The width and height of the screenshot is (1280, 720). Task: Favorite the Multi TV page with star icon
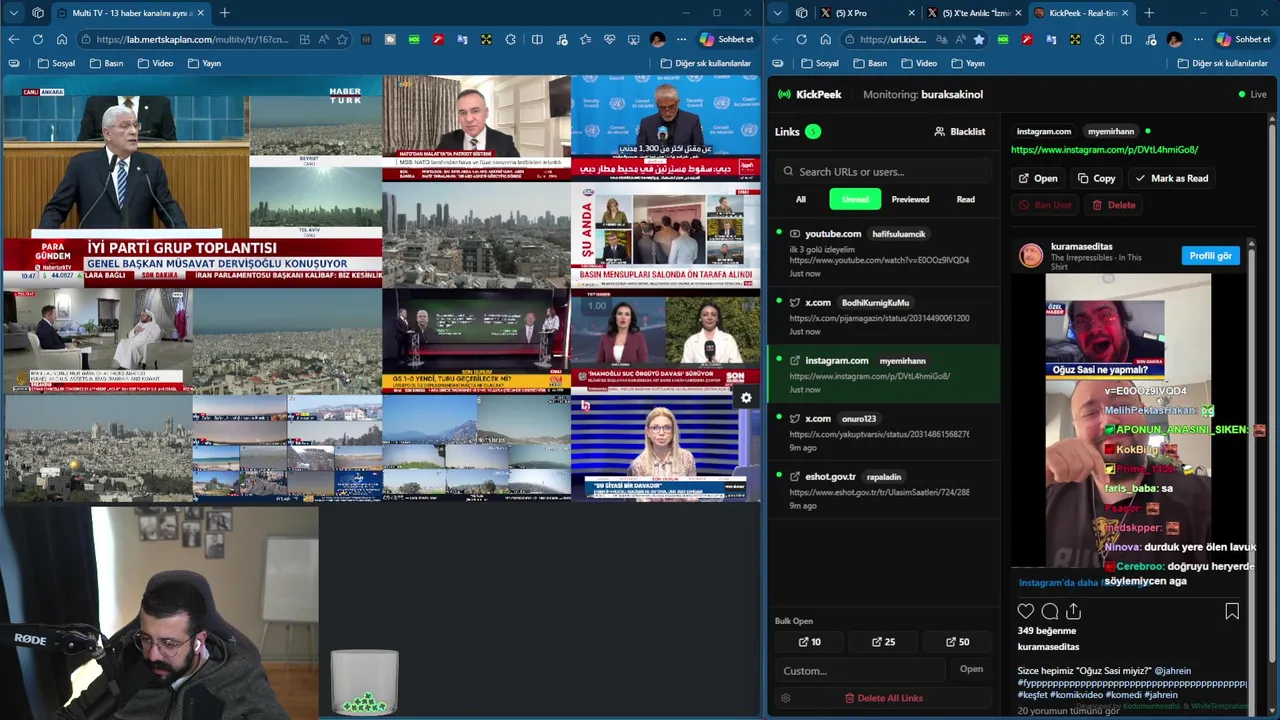point(342,39)
